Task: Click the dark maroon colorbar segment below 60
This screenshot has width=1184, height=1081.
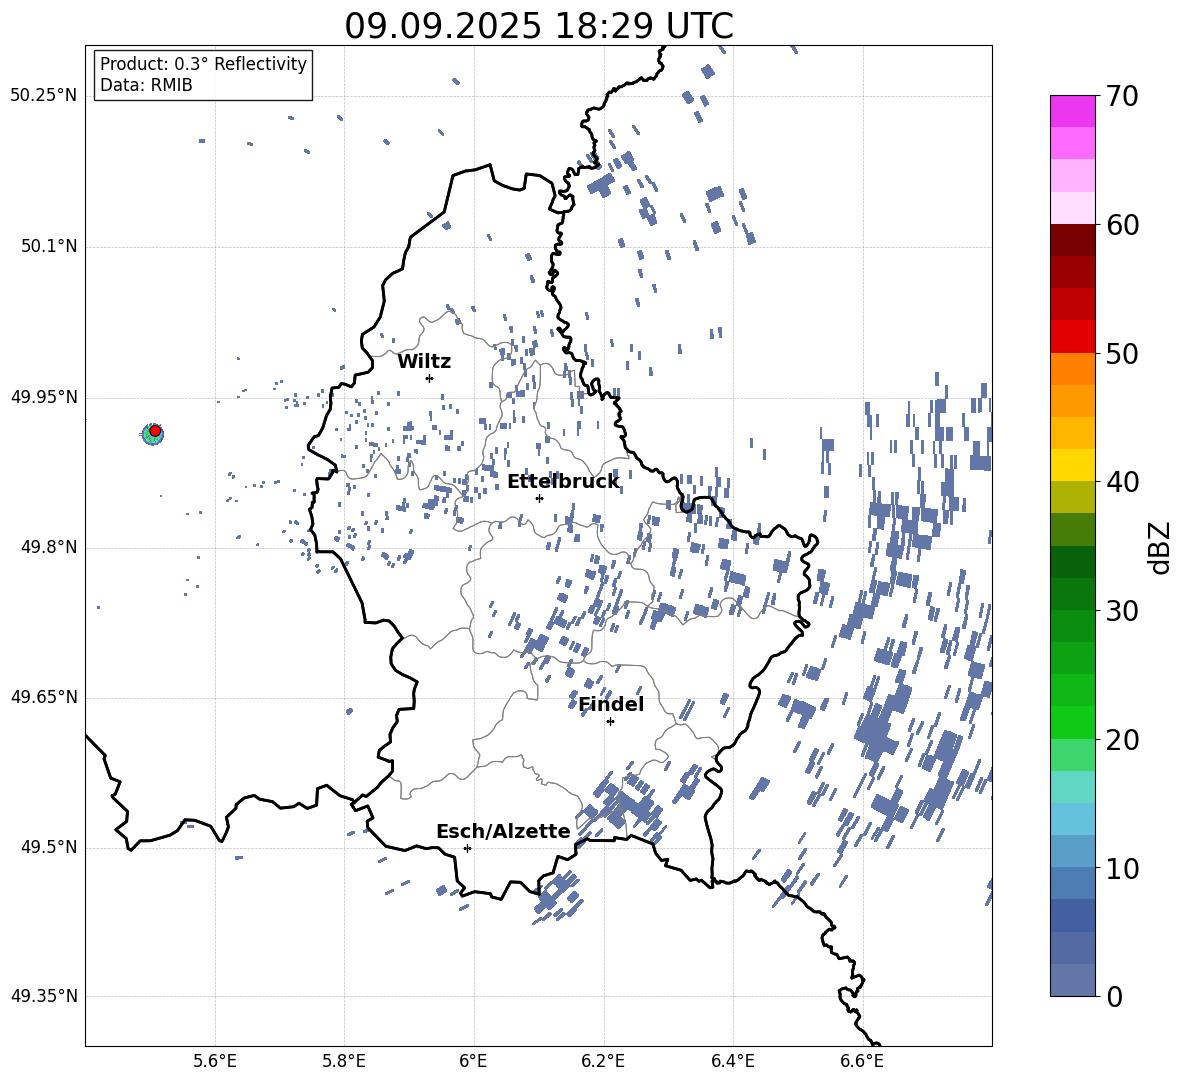Action: (x=1072, y=240)
